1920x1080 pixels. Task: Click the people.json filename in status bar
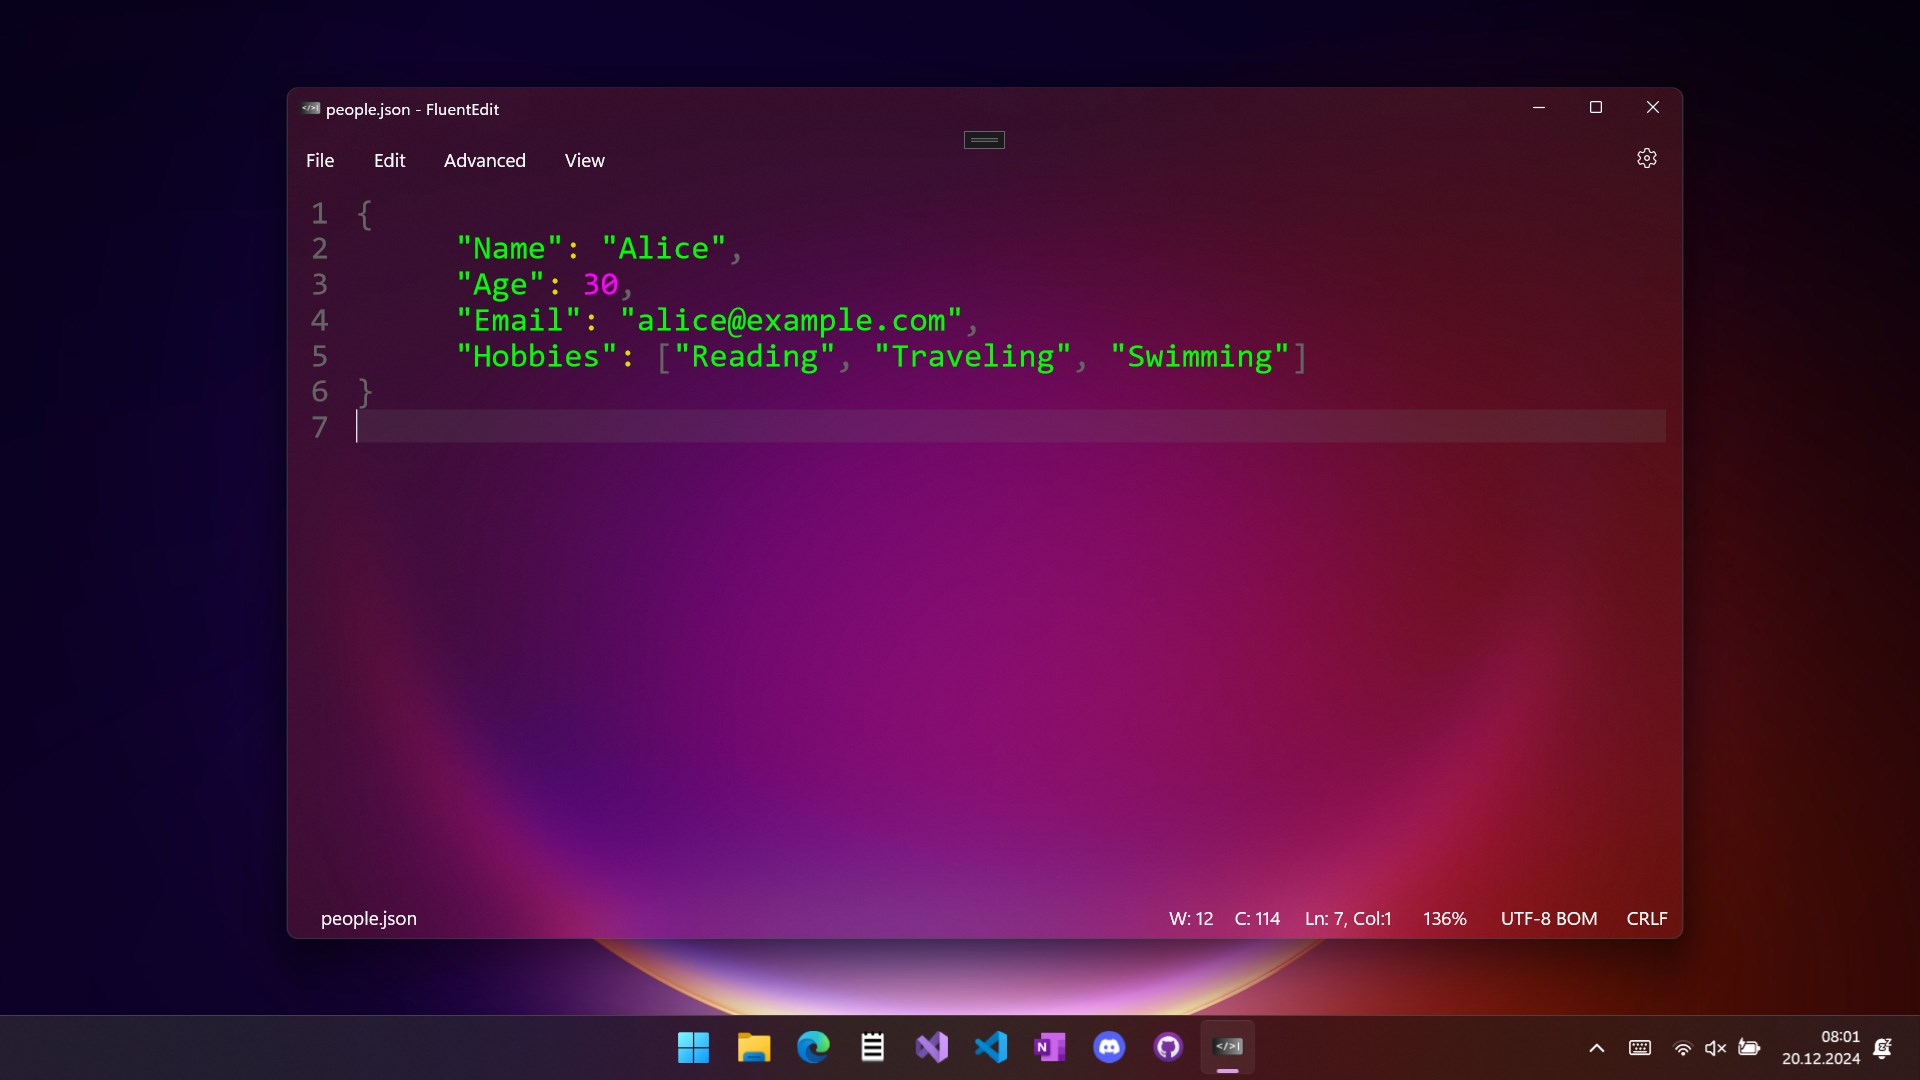[x=368, y=918]
